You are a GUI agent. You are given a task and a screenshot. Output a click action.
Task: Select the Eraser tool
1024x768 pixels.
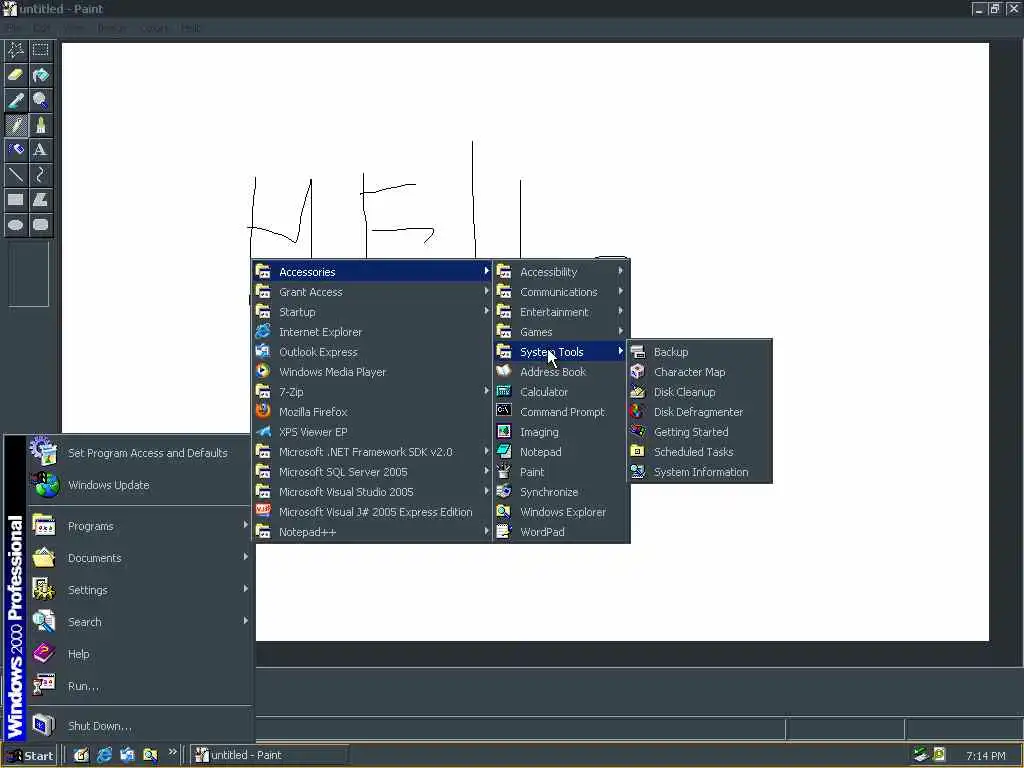[x=16, y=75]
